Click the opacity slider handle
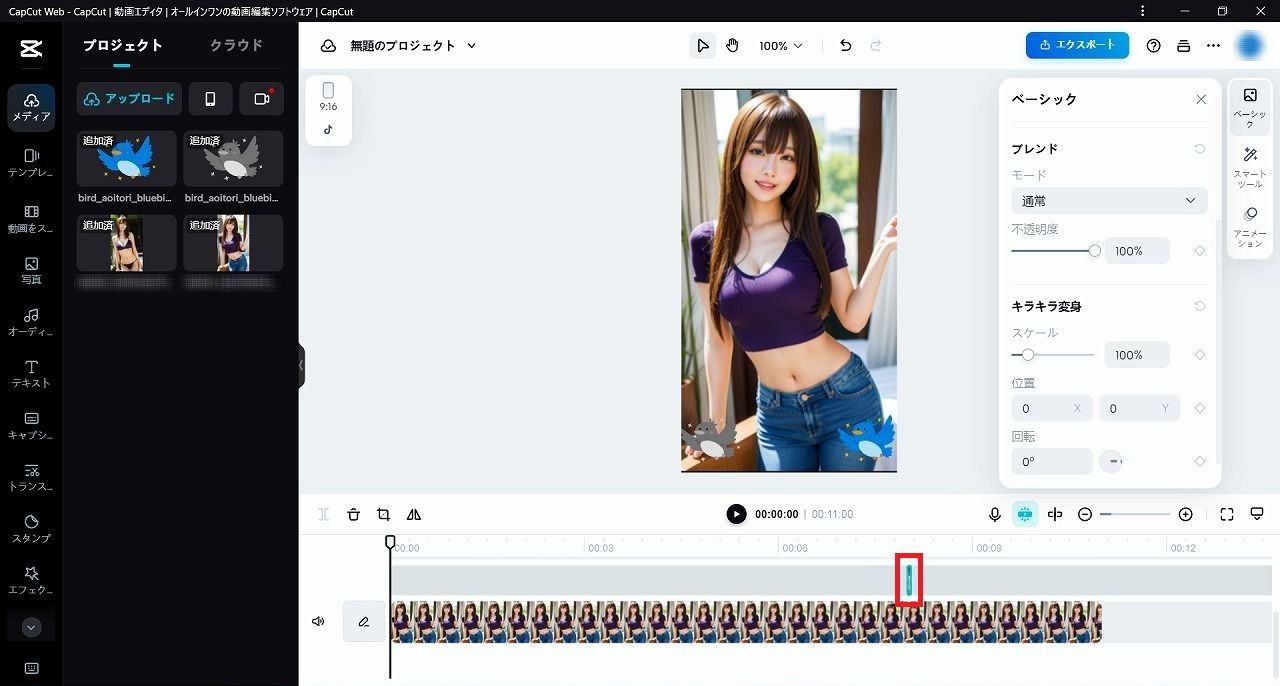1280x686 pixels. tap(1095, 251)
